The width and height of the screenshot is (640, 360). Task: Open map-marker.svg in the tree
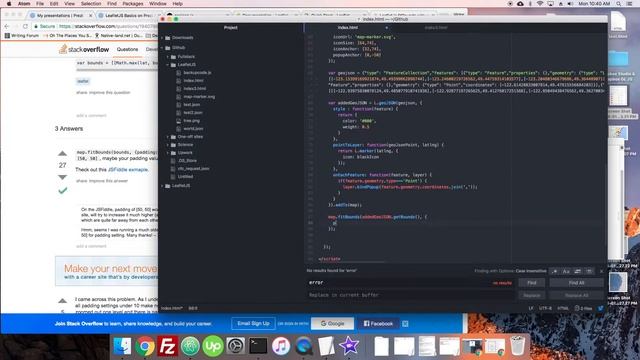(x=196, y=97)
